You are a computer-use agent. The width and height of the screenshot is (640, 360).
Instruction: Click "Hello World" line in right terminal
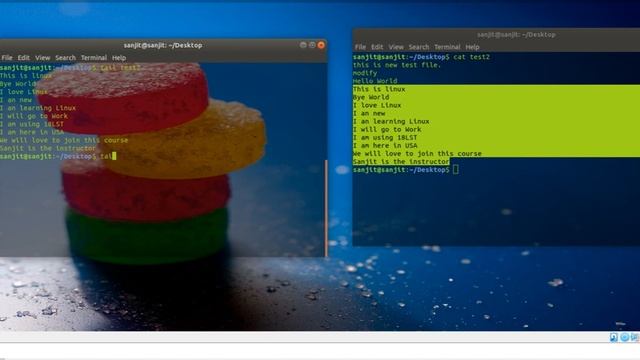(375, 81)
